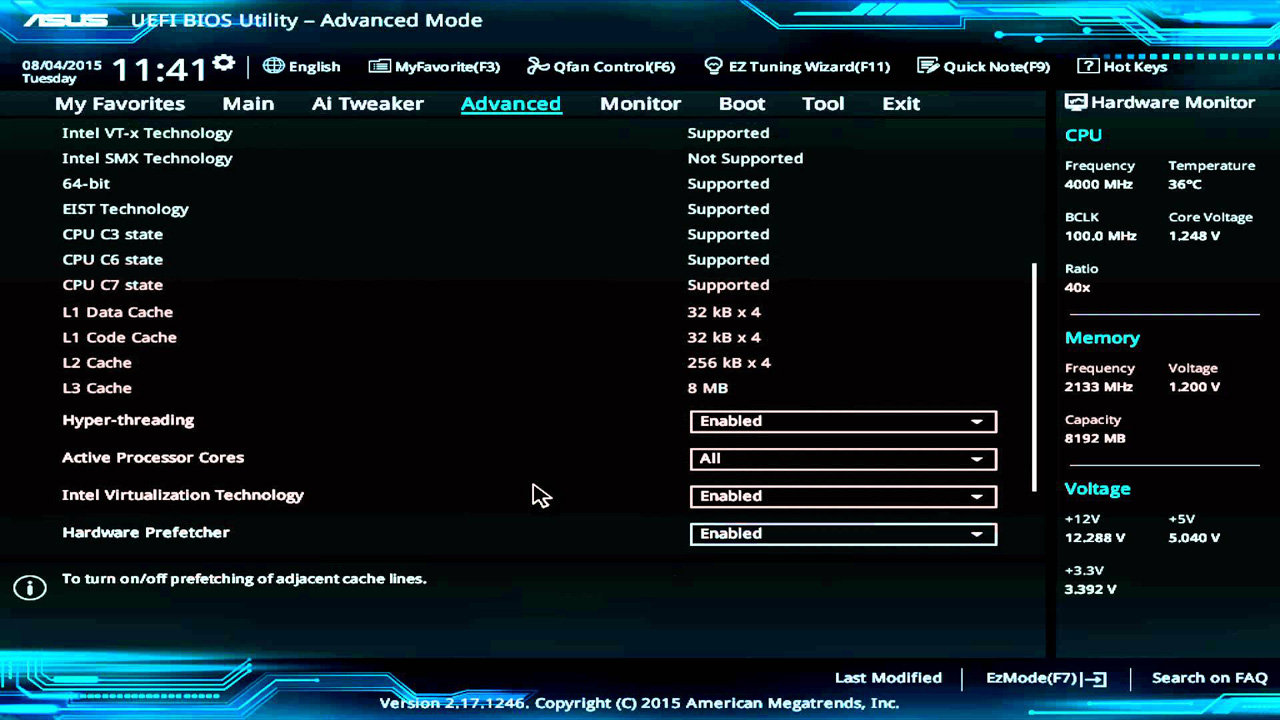Switch to the Main tab
1280x720 pixels.
point(248,104)
